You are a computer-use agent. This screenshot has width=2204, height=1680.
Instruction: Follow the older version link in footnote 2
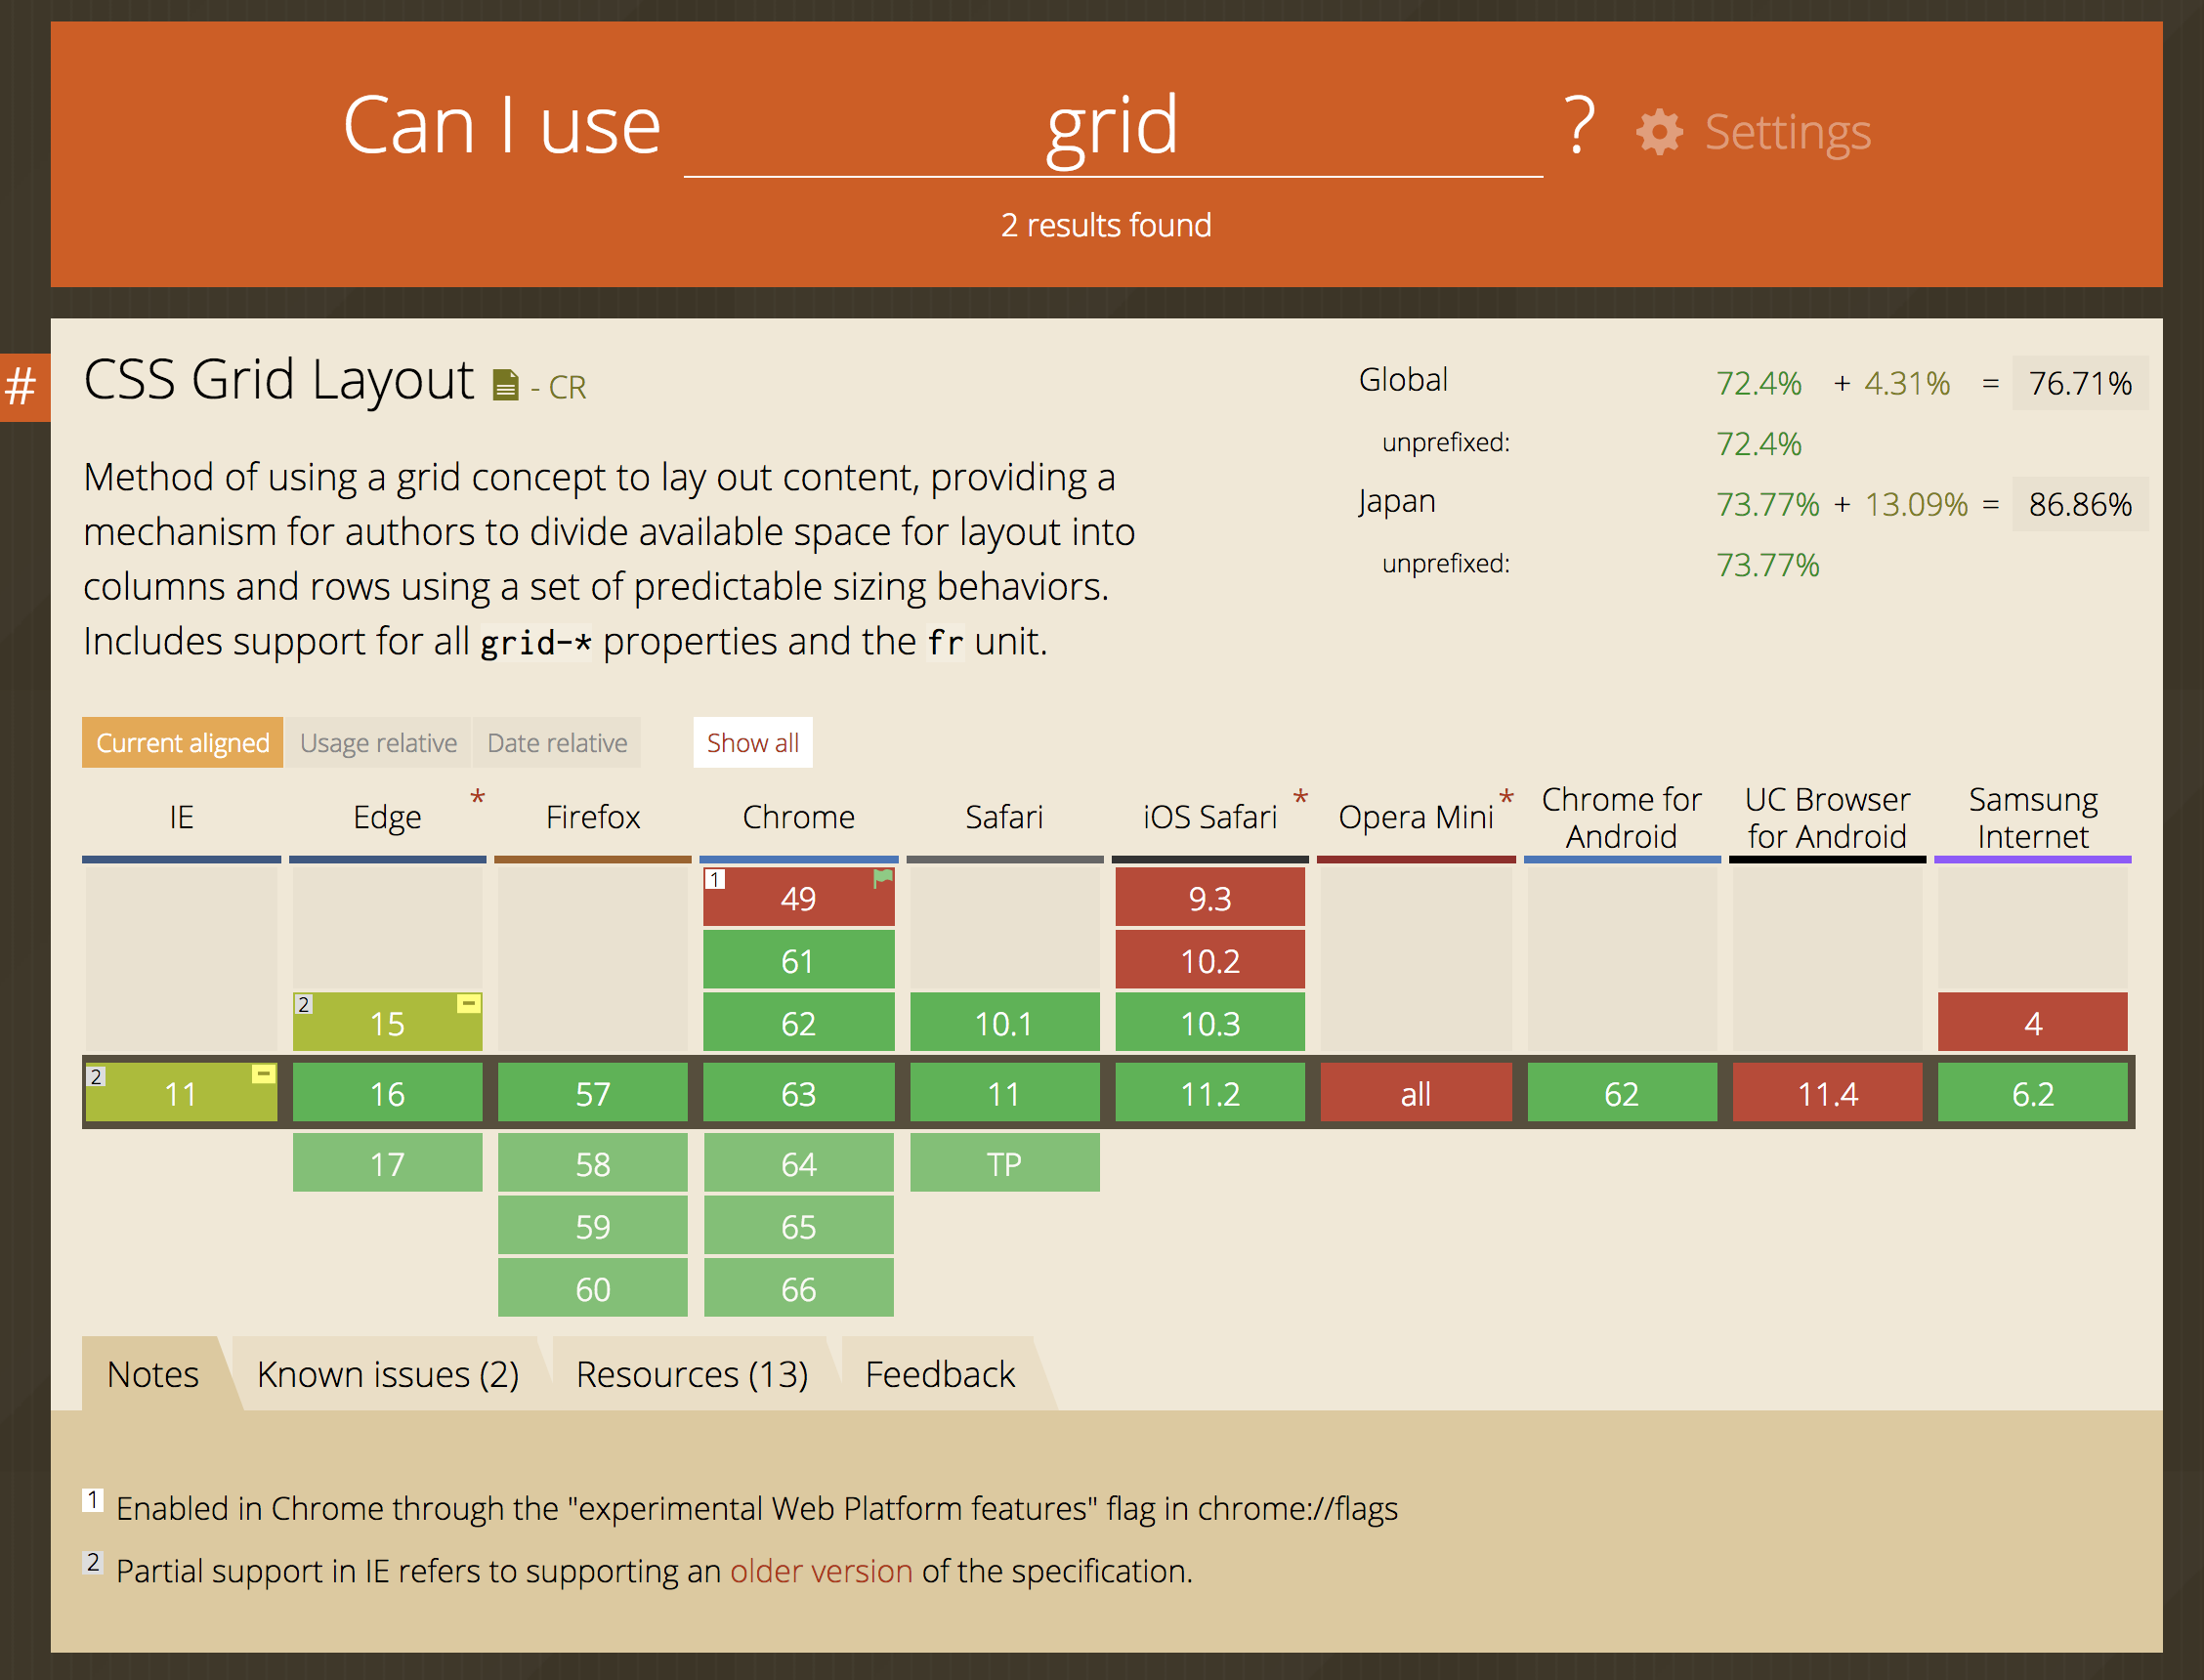819,1571
